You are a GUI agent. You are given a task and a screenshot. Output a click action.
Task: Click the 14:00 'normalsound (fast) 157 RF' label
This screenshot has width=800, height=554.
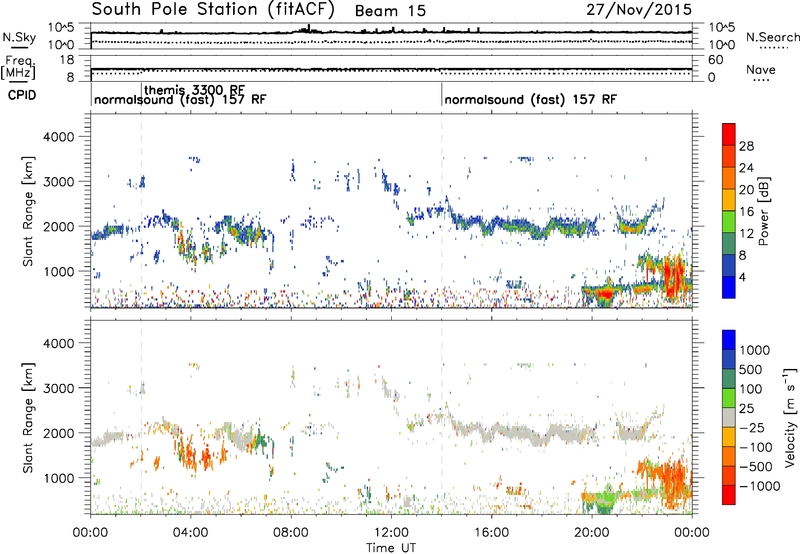(x=531, y=99)
